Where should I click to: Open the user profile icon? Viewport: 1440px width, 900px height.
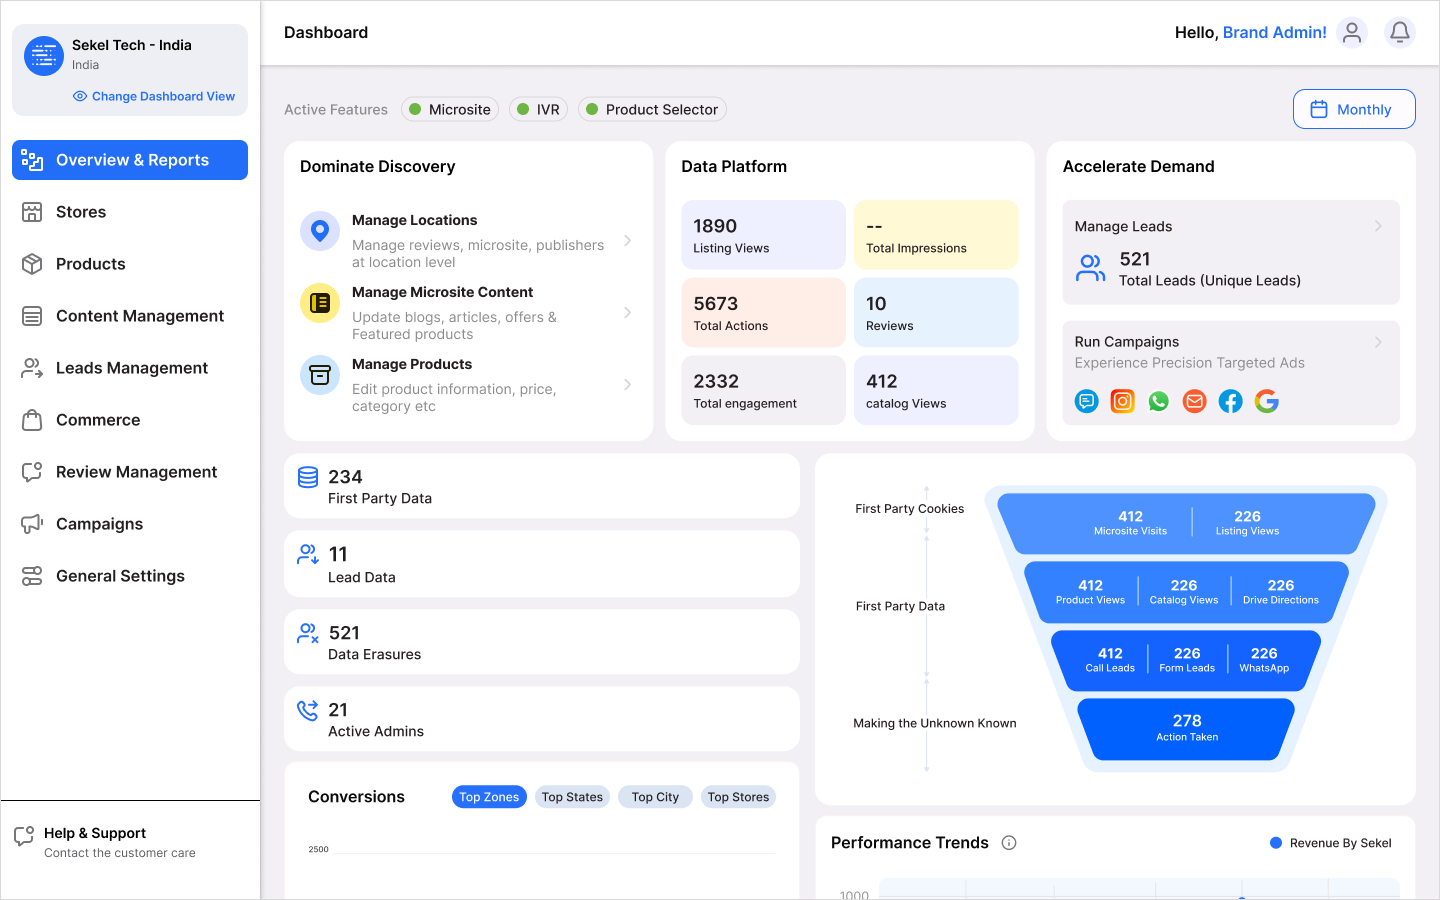1352,33
